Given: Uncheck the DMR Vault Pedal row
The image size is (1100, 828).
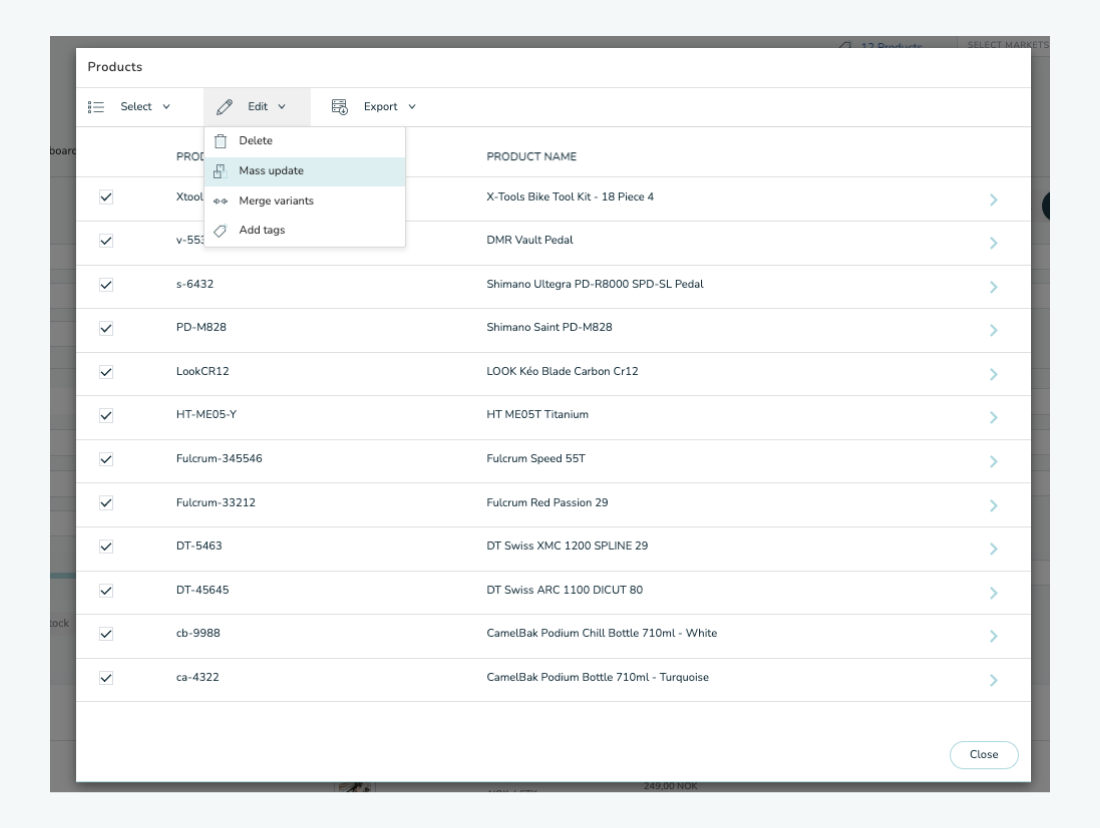Looking at the screenshot, I should tap(106, 241).
